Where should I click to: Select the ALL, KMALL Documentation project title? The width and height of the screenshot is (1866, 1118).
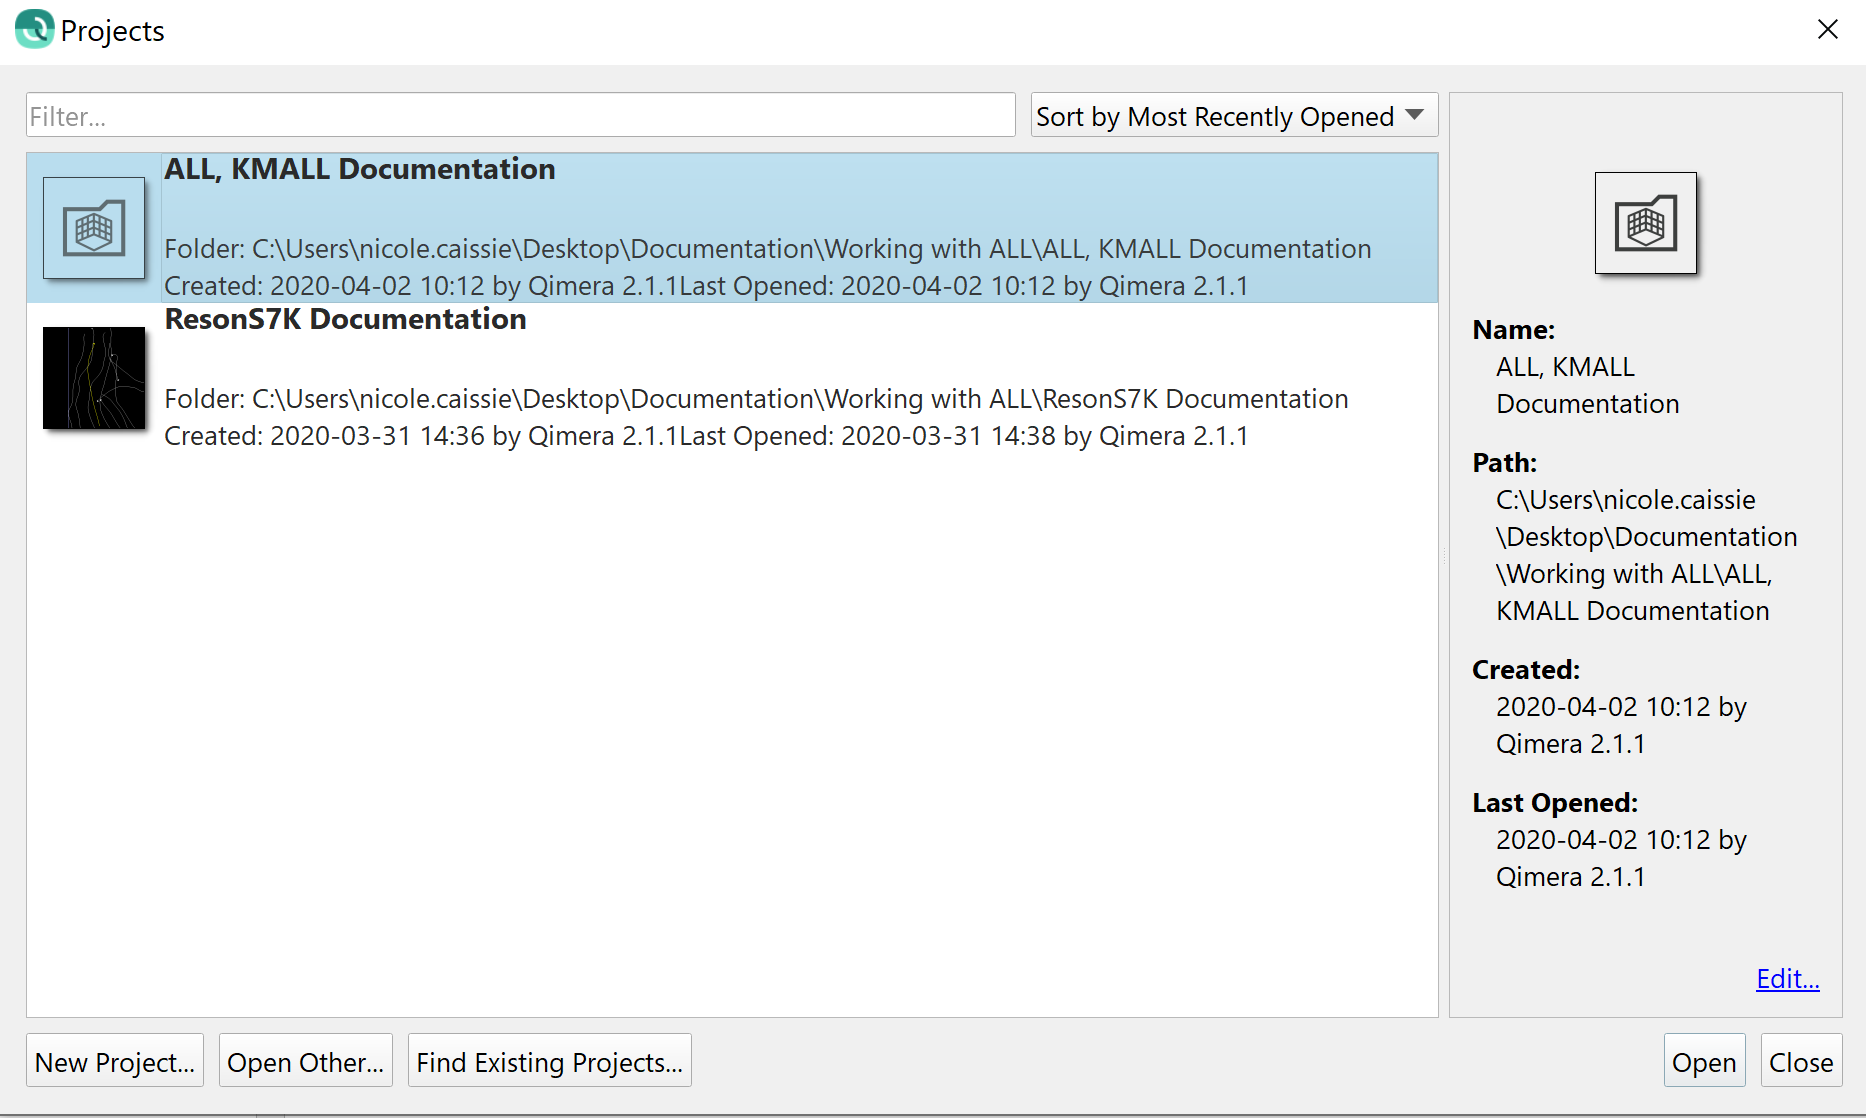[360, 170]
